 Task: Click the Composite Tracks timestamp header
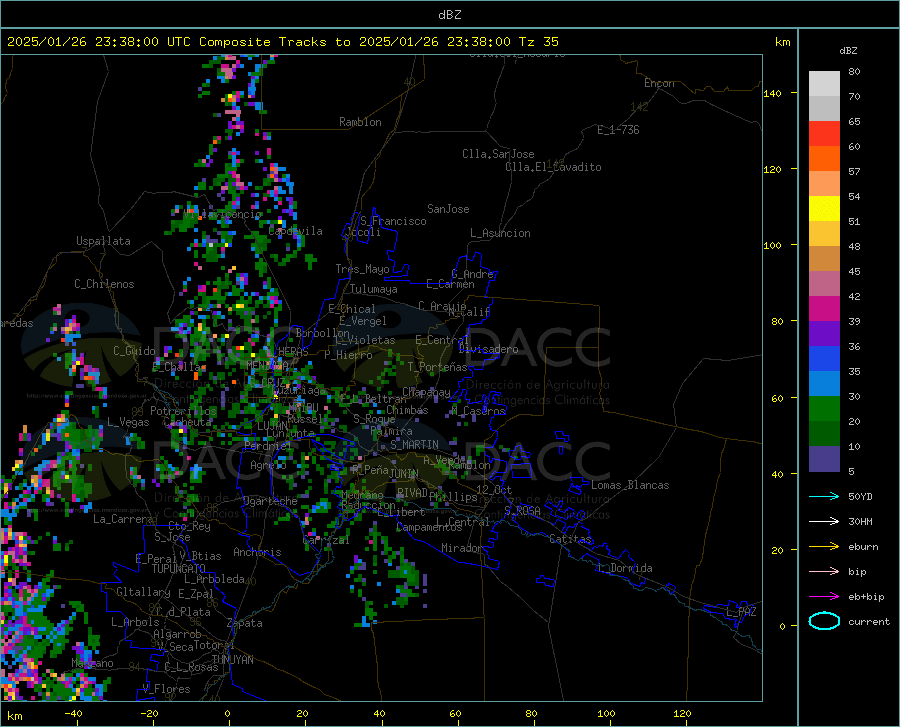tap(282, 42)
